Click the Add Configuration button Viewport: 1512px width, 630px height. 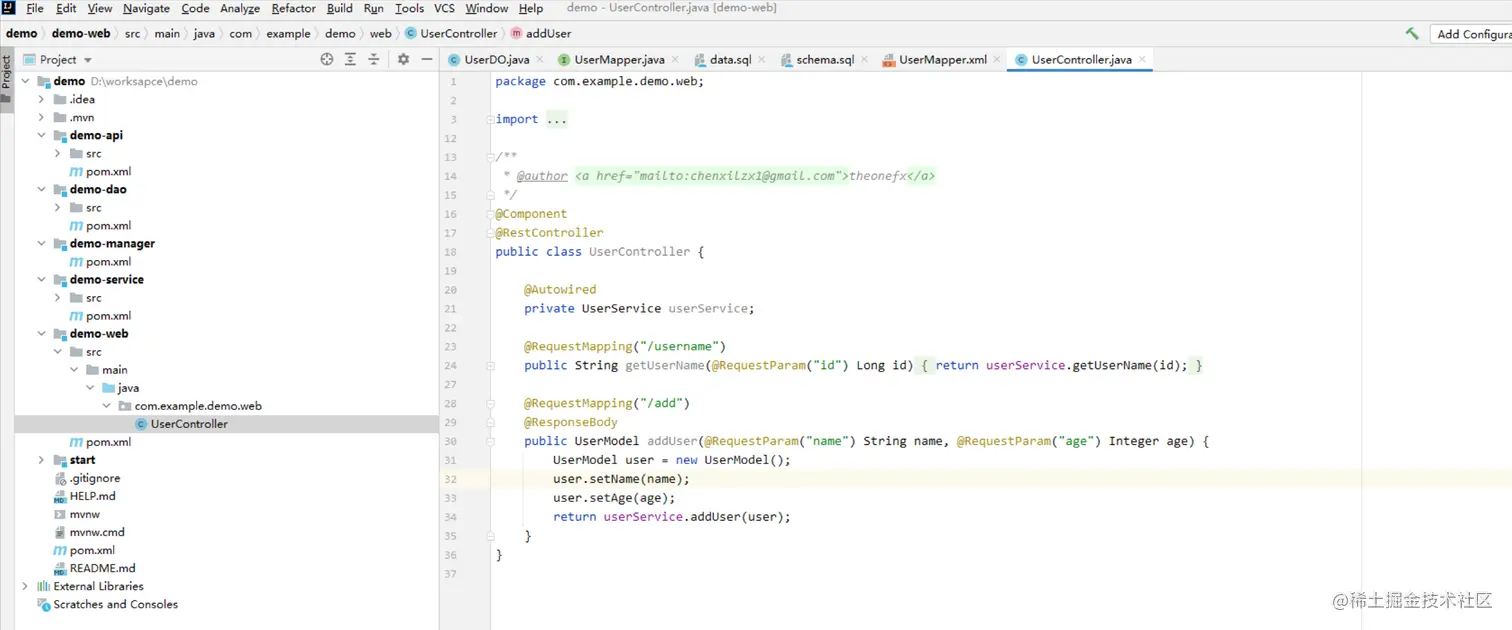pos(1473,33)
